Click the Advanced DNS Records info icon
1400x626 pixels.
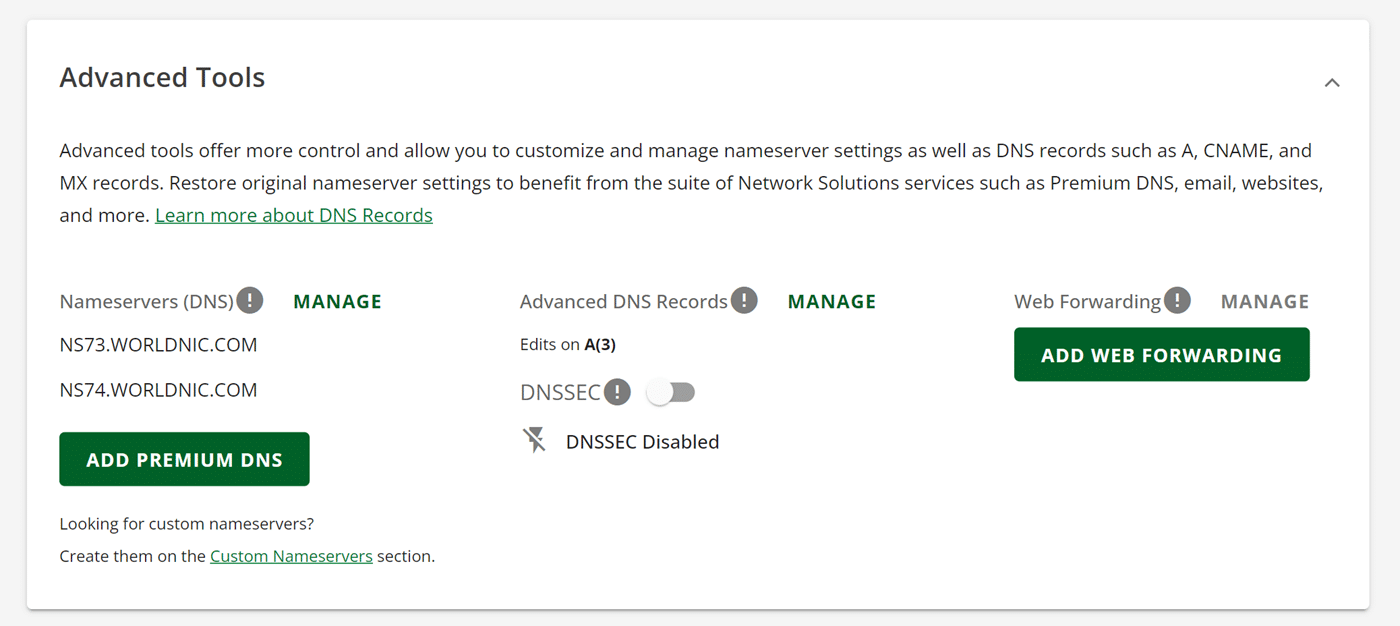pyautogui.click(x=744, y=299)
